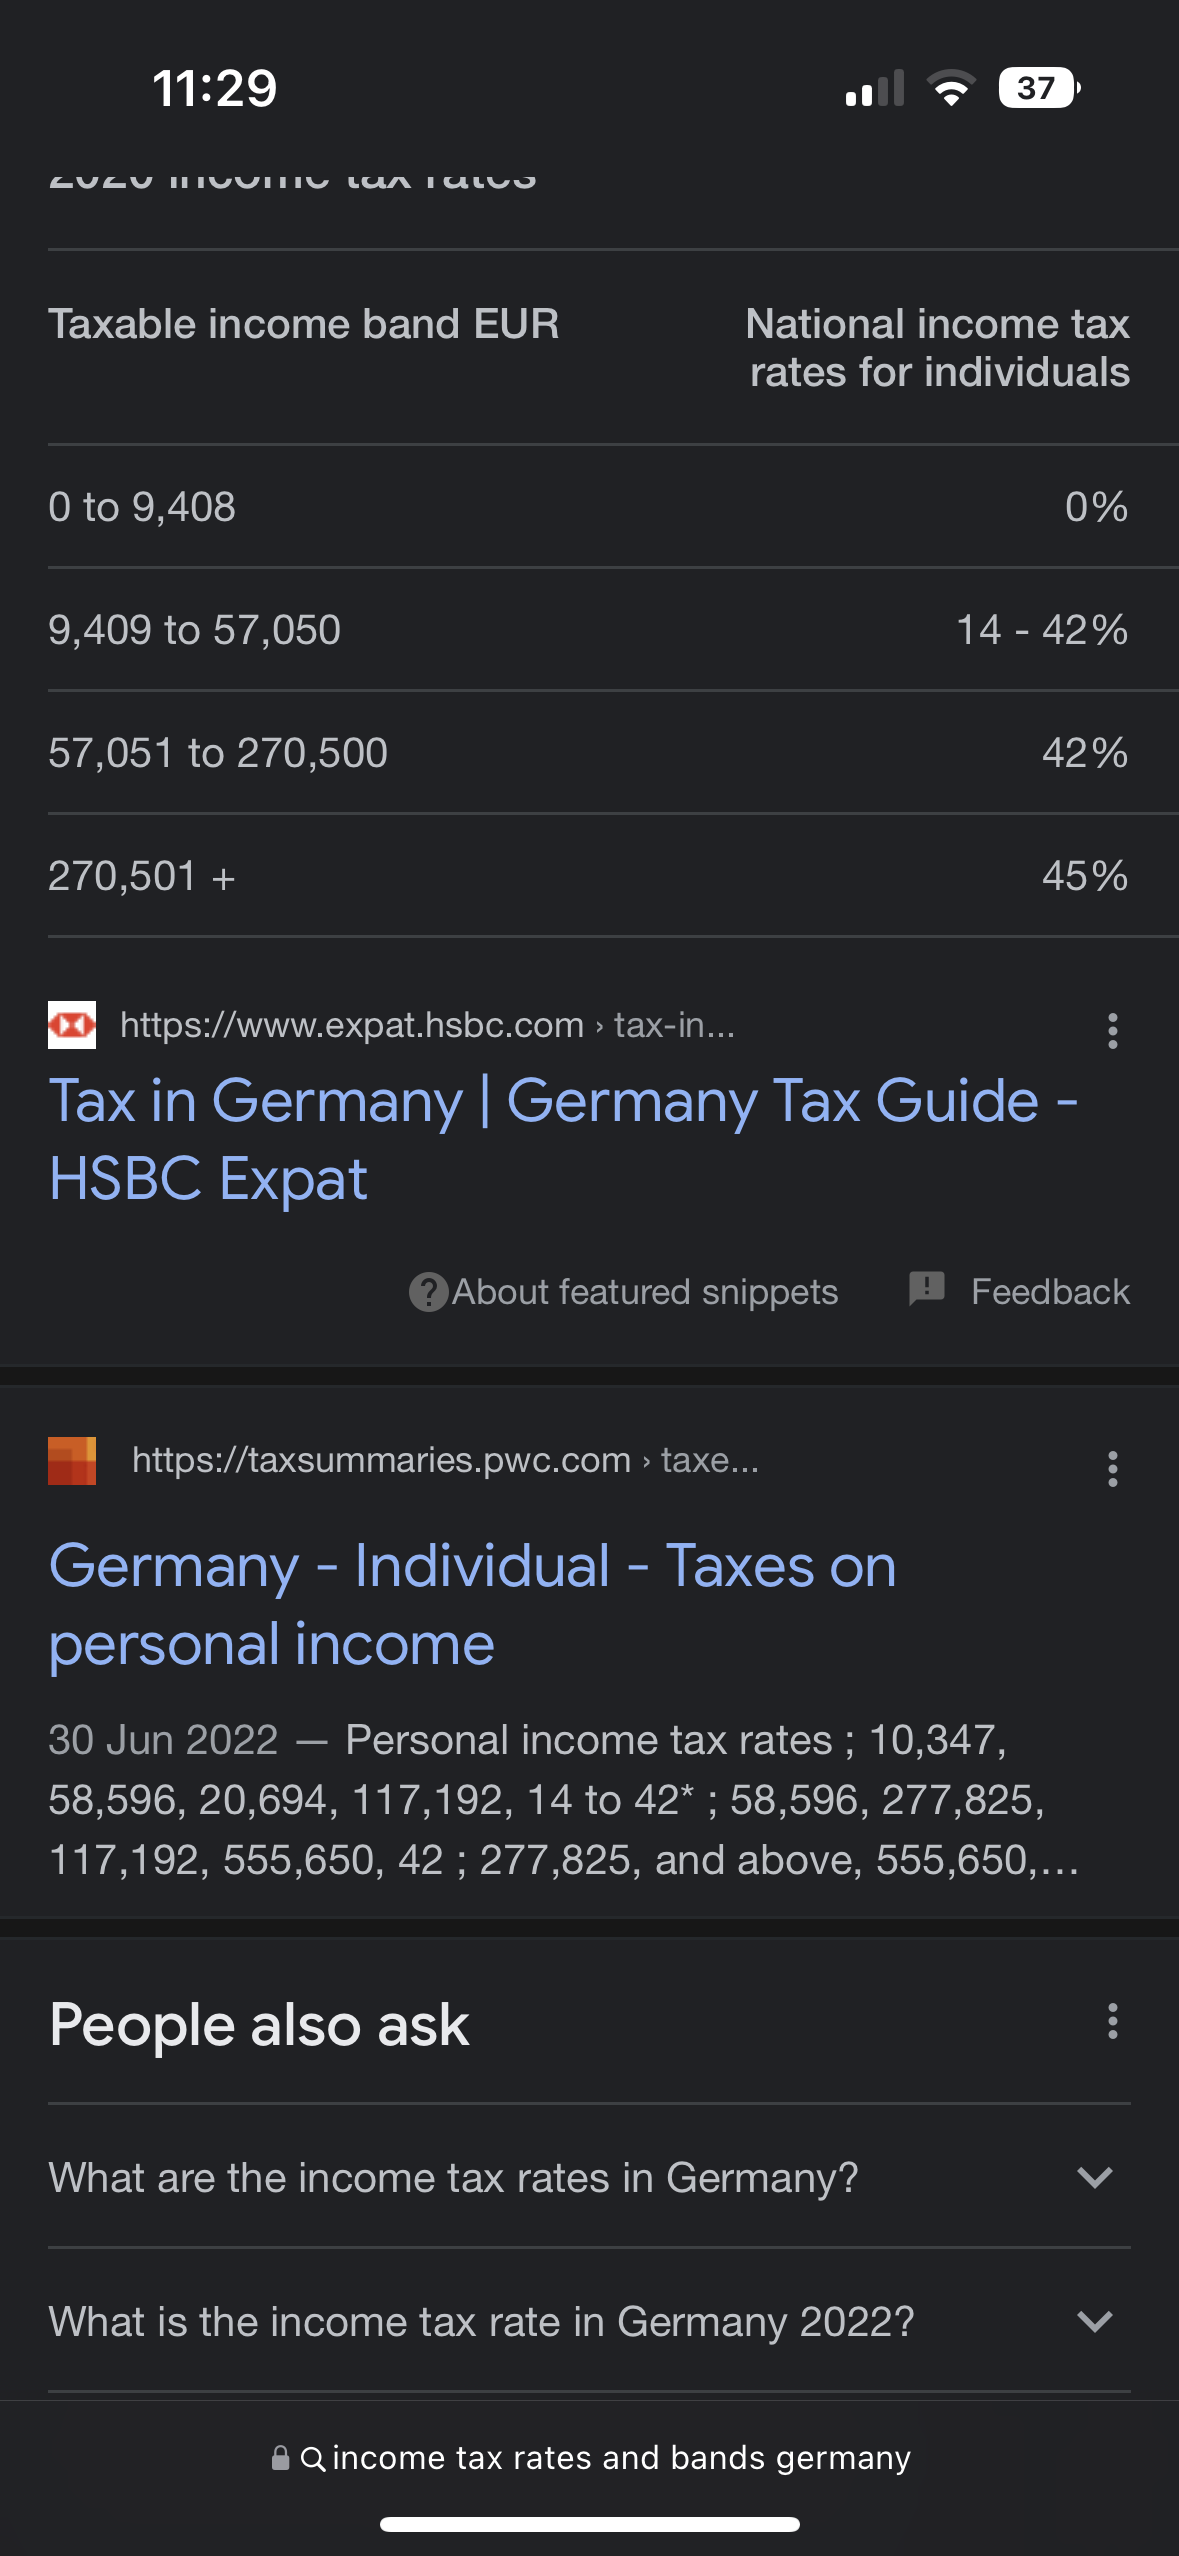The height and width of the screenshot is (2556, 1179).
Task: Click About featured snippets text
Action: click(645, 1292)
